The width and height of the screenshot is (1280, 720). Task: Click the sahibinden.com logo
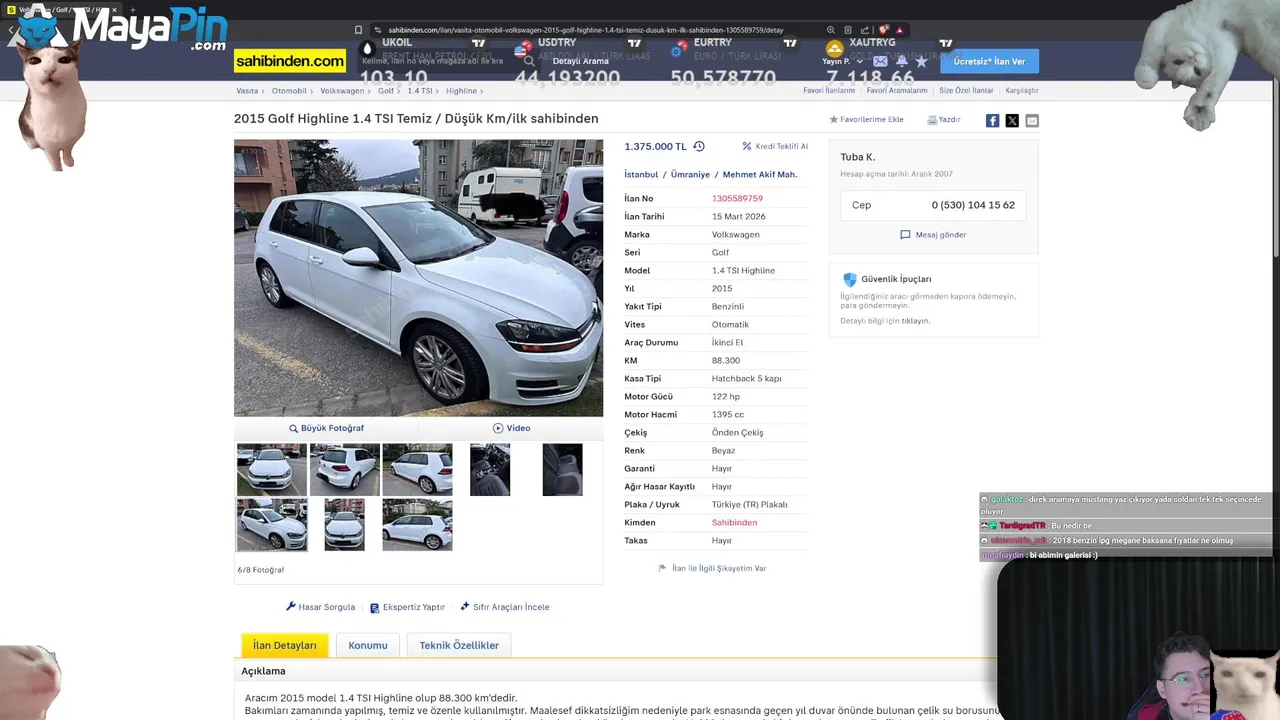pyautogui.click(x=290, y=61)
